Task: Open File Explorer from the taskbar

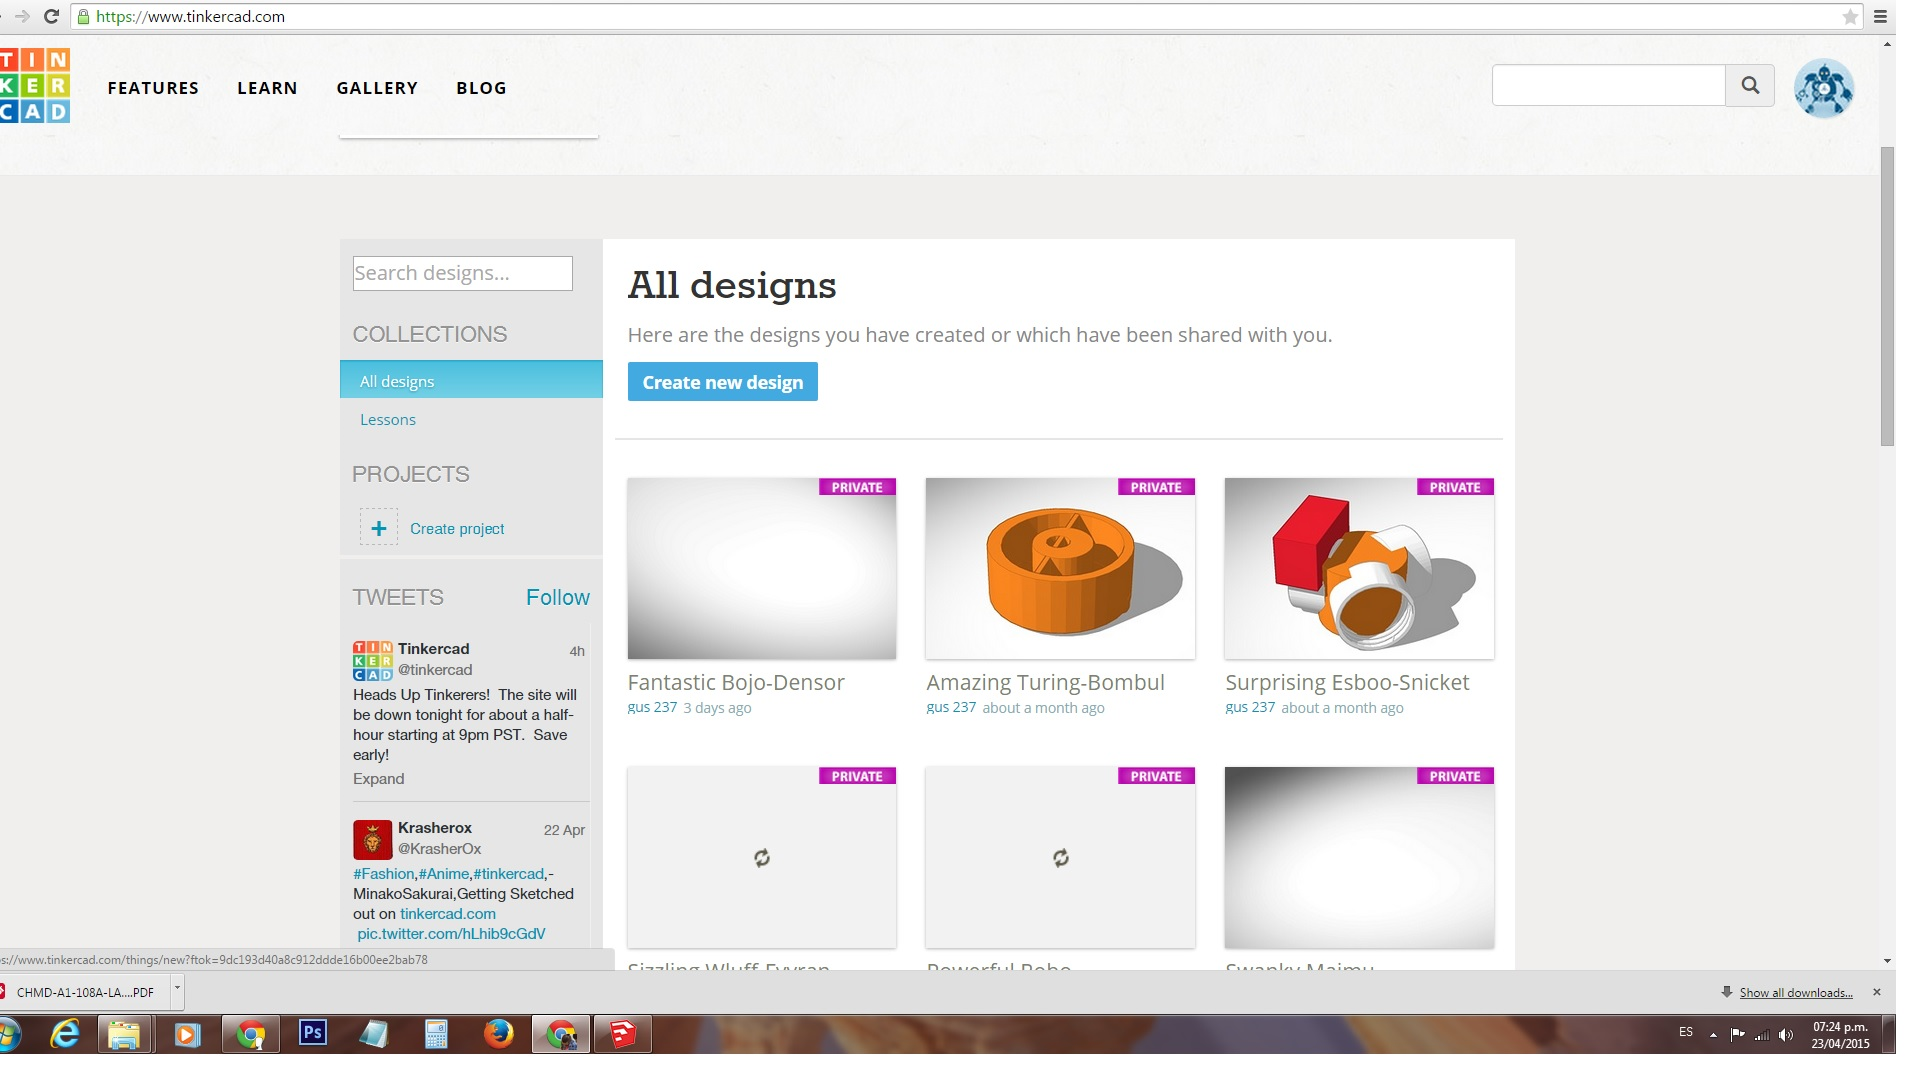Action: 124,1034
